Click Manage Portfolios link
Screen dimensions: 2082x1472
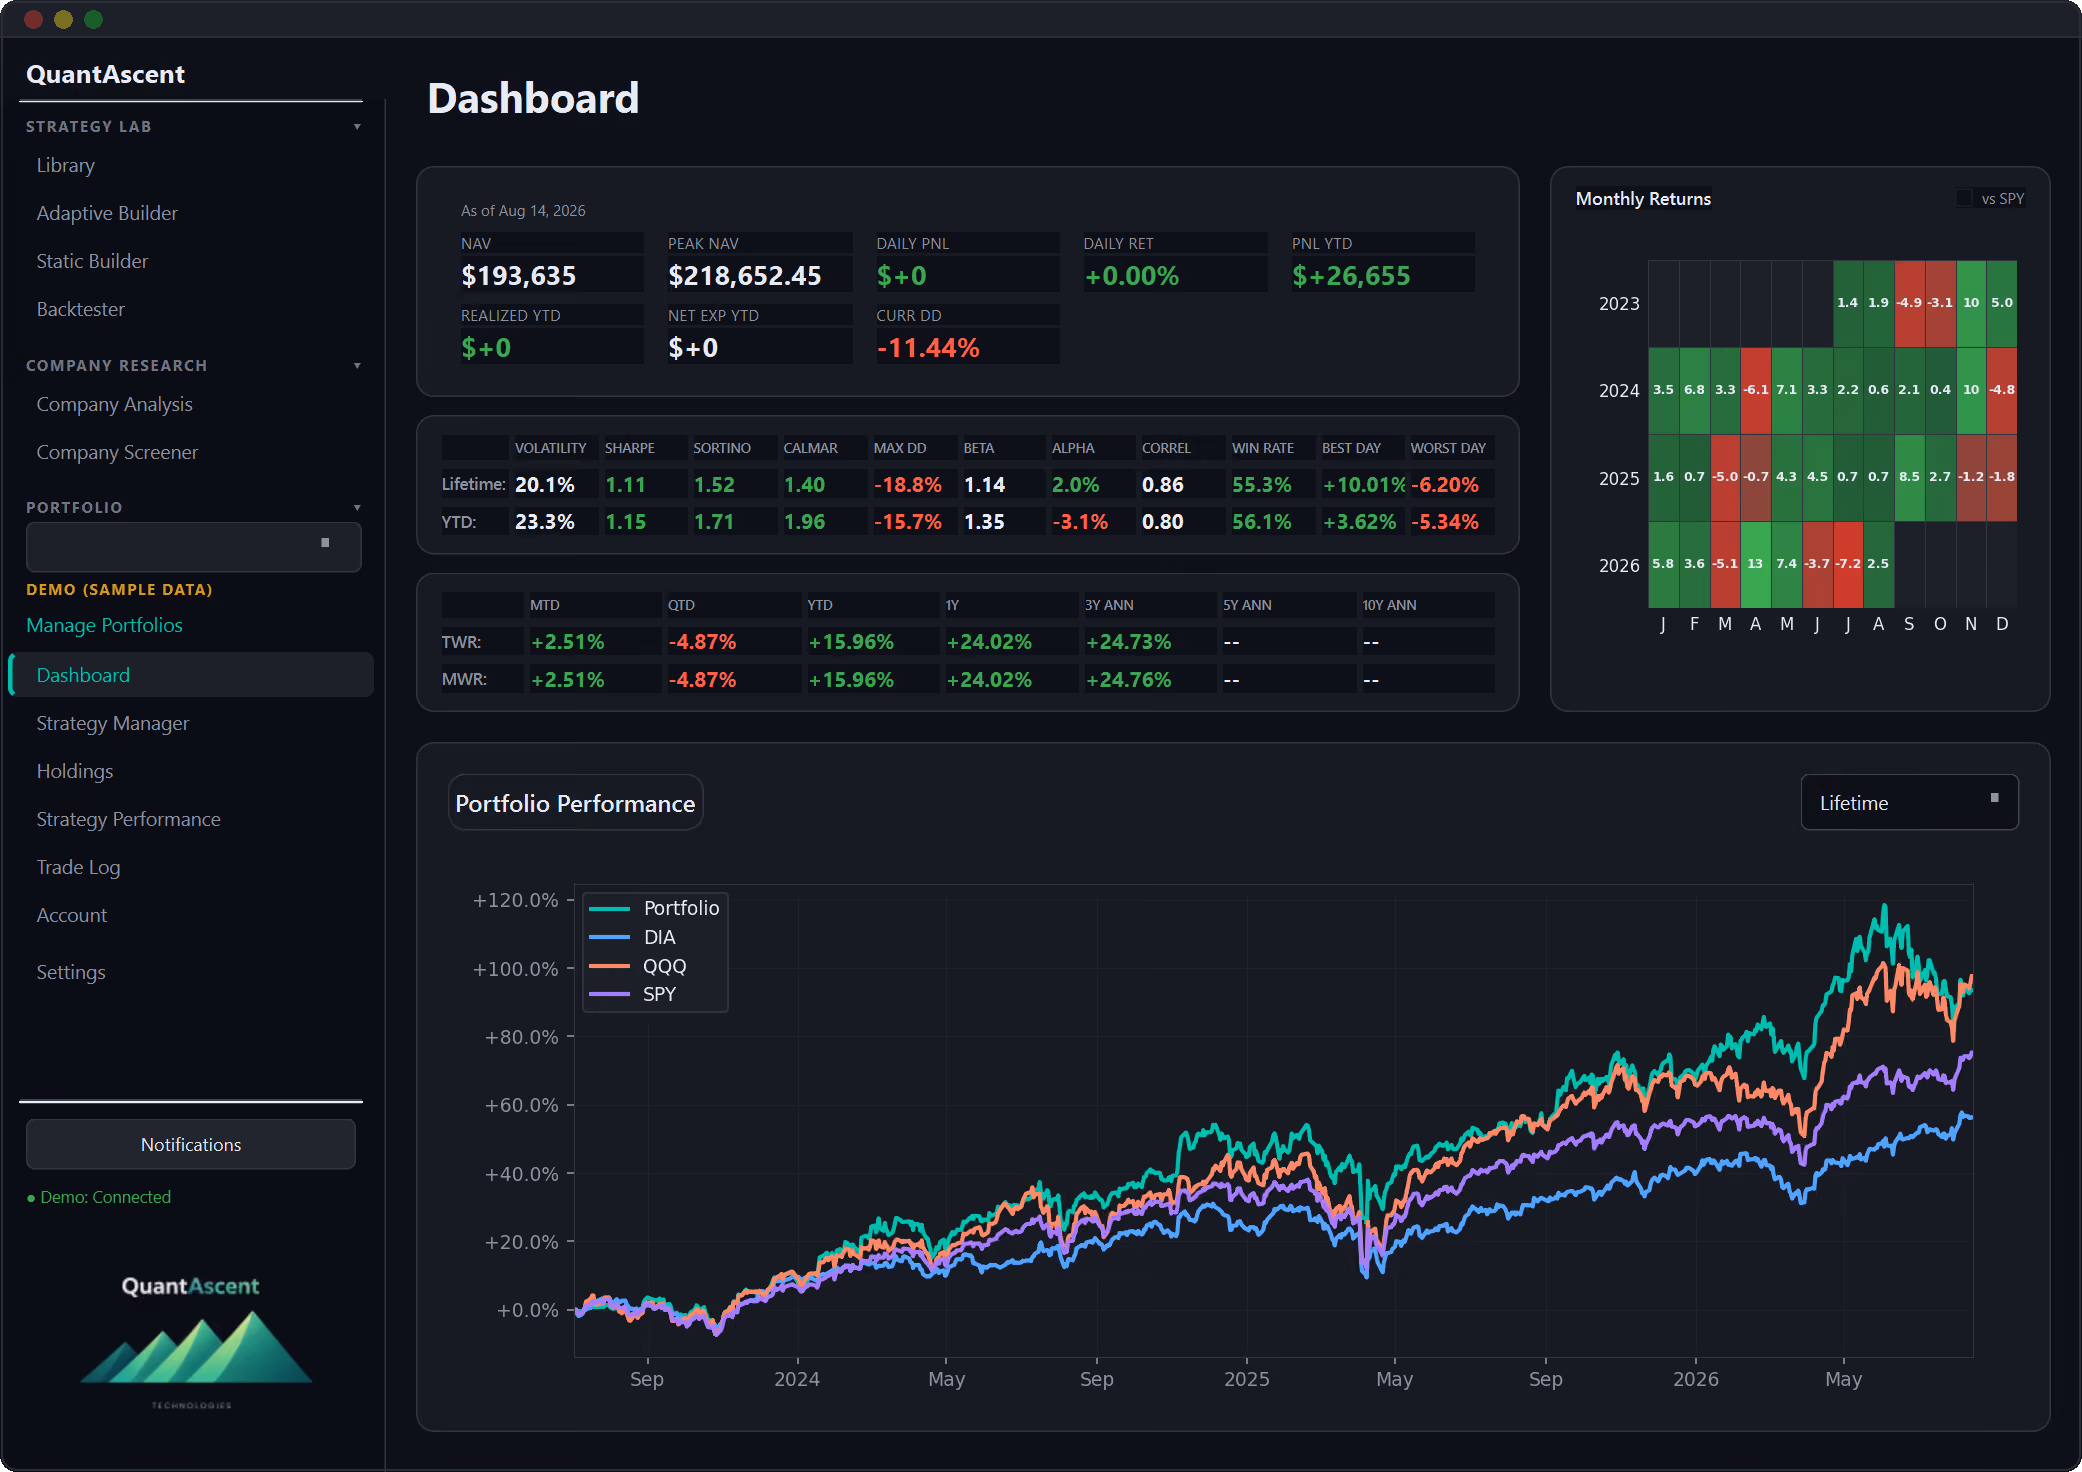click(104, 625)
